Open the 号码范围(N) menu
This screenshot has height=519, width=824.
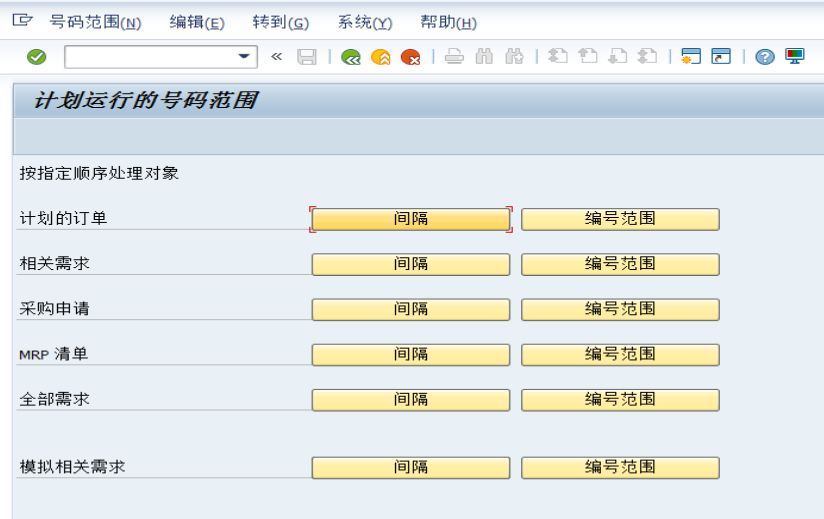[x=95, y=23]
